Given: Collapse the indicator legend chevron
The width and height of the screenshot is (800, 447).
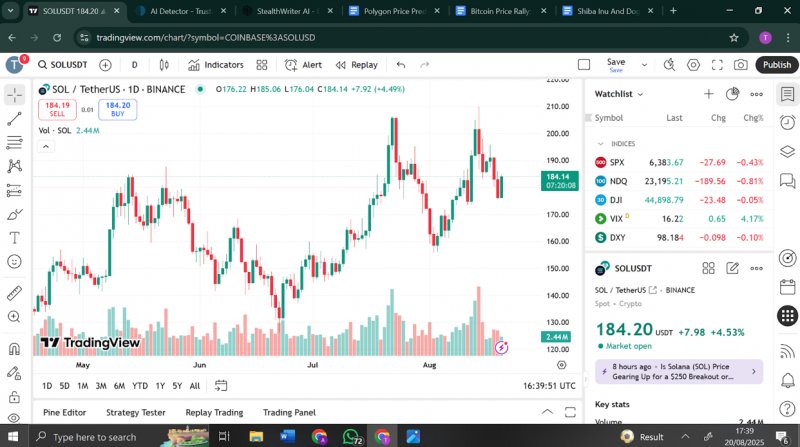Looking at the screenshot, I should tap(46, 146).
